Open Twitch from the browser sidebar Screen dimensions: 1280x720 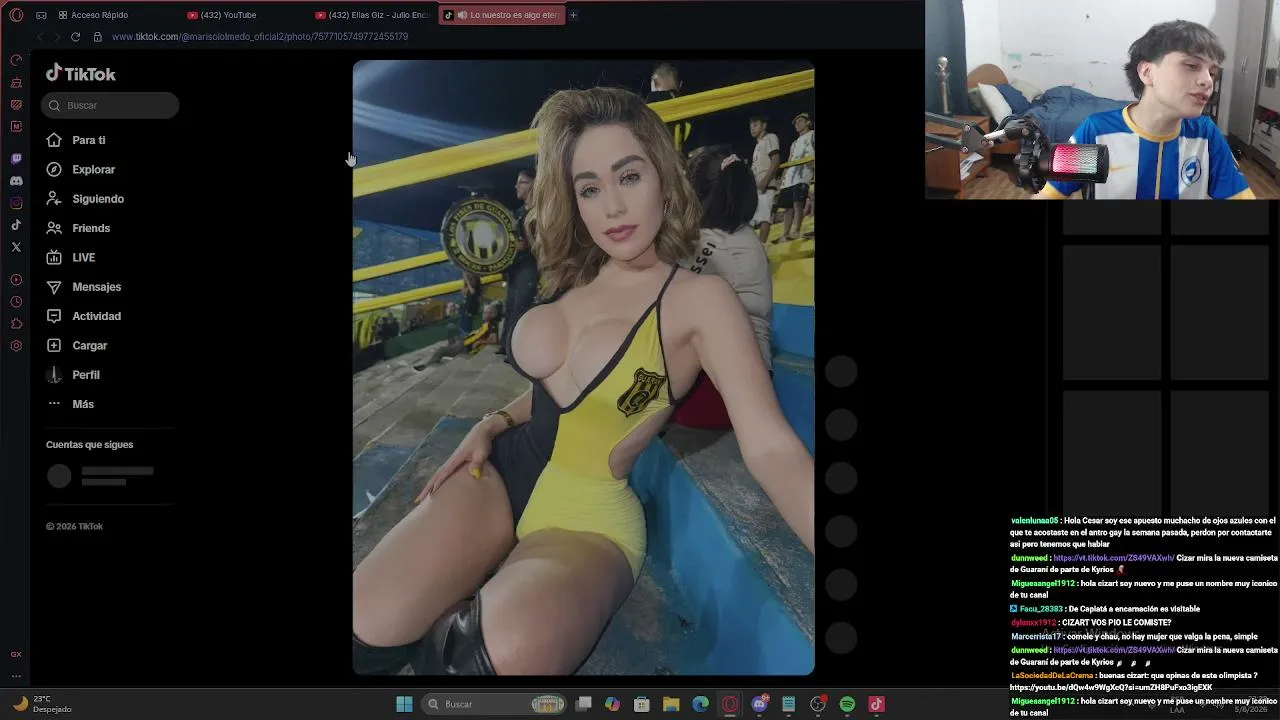pos(16,159)
